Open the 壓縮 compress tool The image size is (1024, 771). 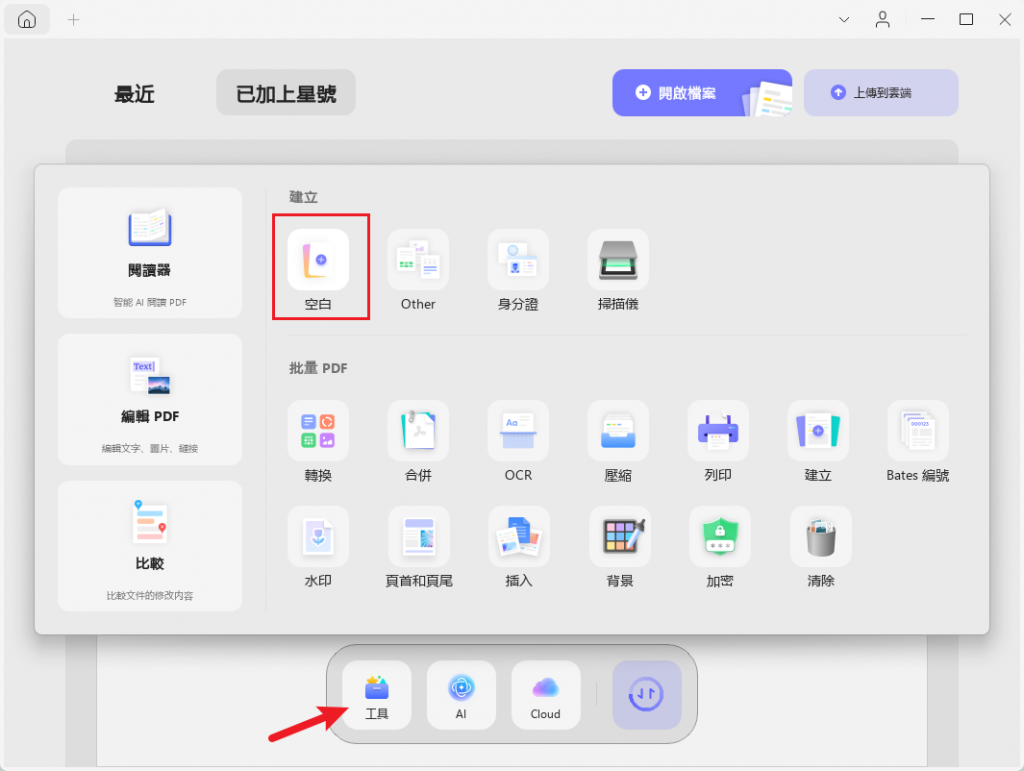[618, 432]
